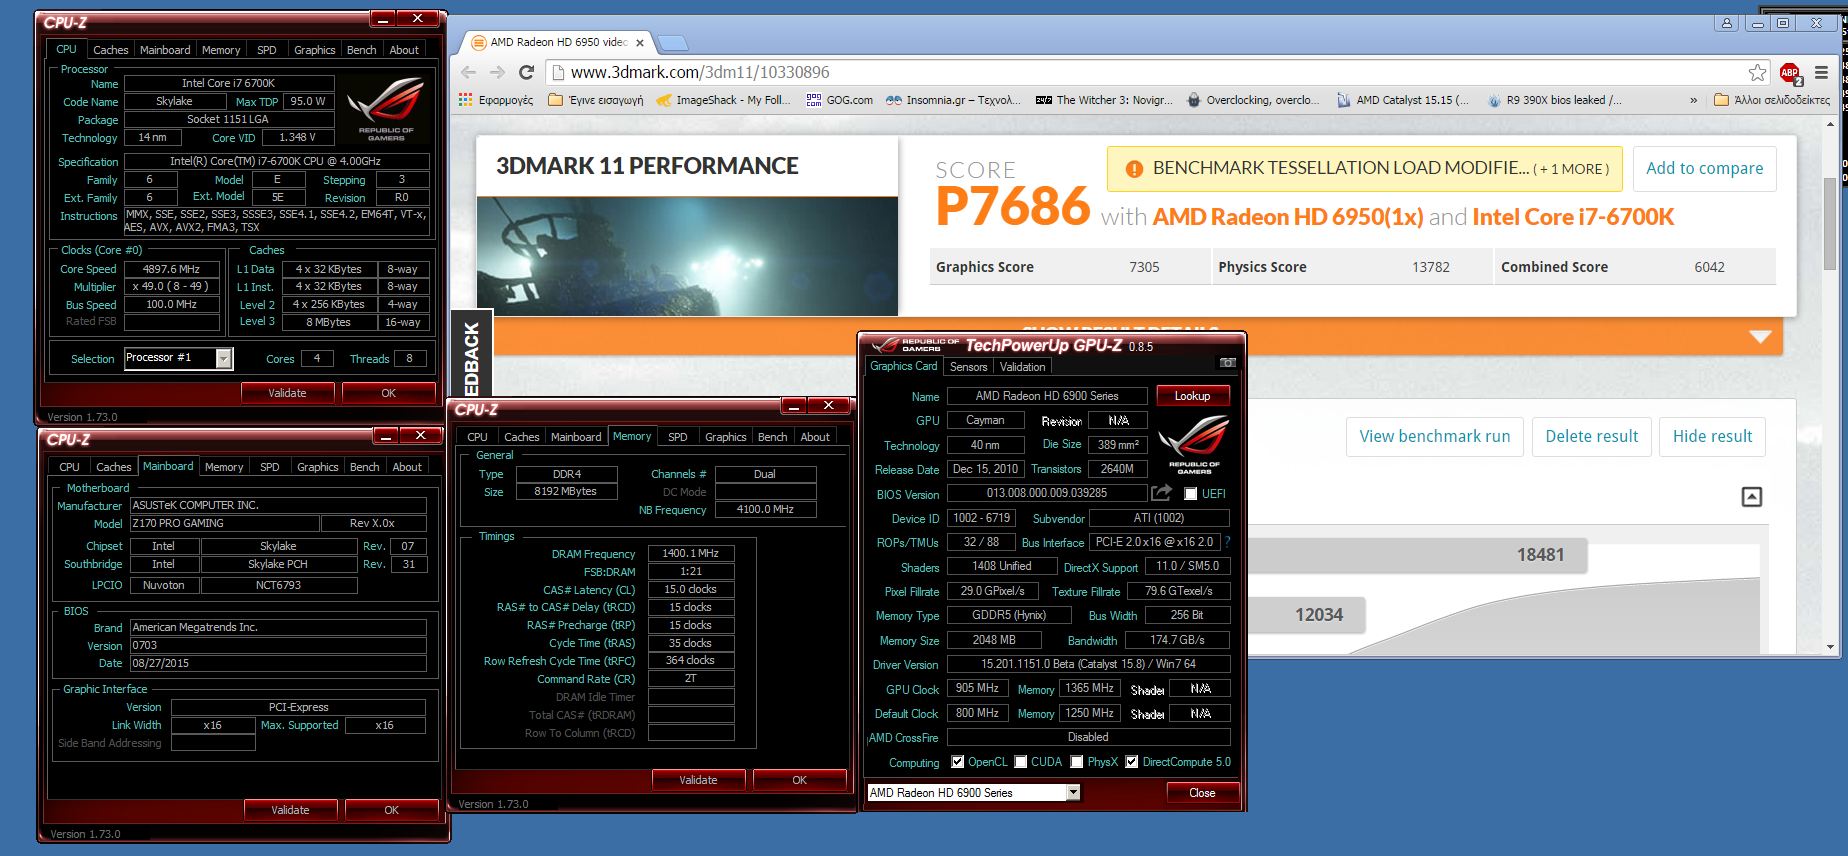Click Validate in the top CPU-Z window
This screenshot has height=856, width=1848.
[287, 393]
